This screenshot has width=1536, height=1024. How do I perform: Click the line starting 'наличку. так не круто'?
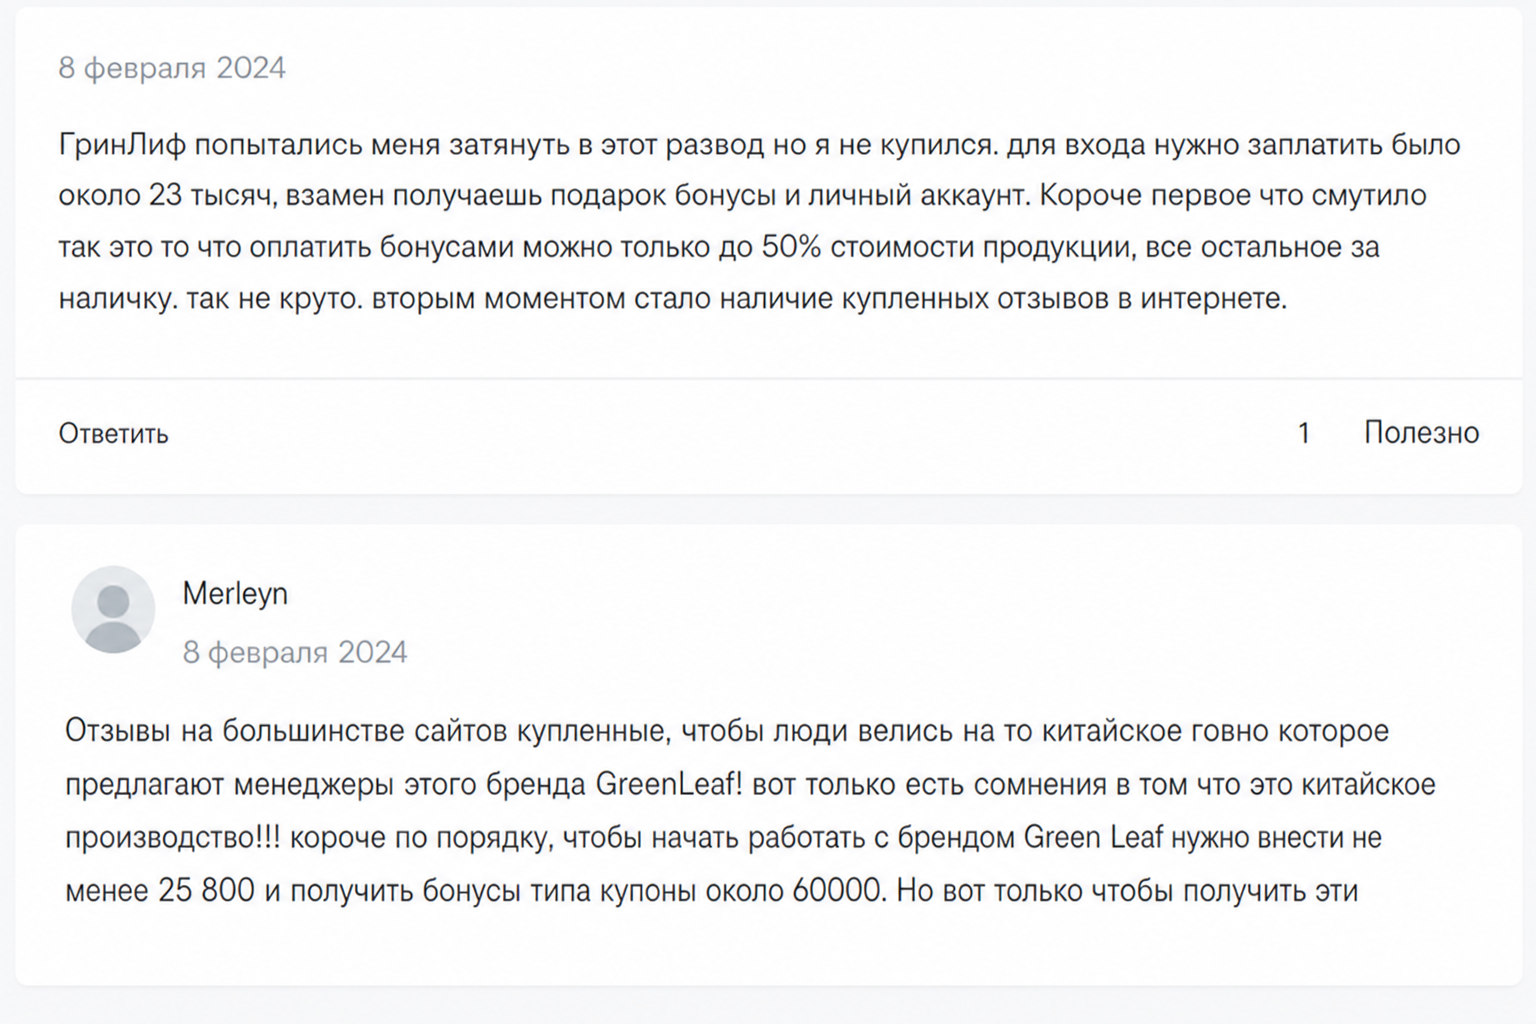(673, 298)
